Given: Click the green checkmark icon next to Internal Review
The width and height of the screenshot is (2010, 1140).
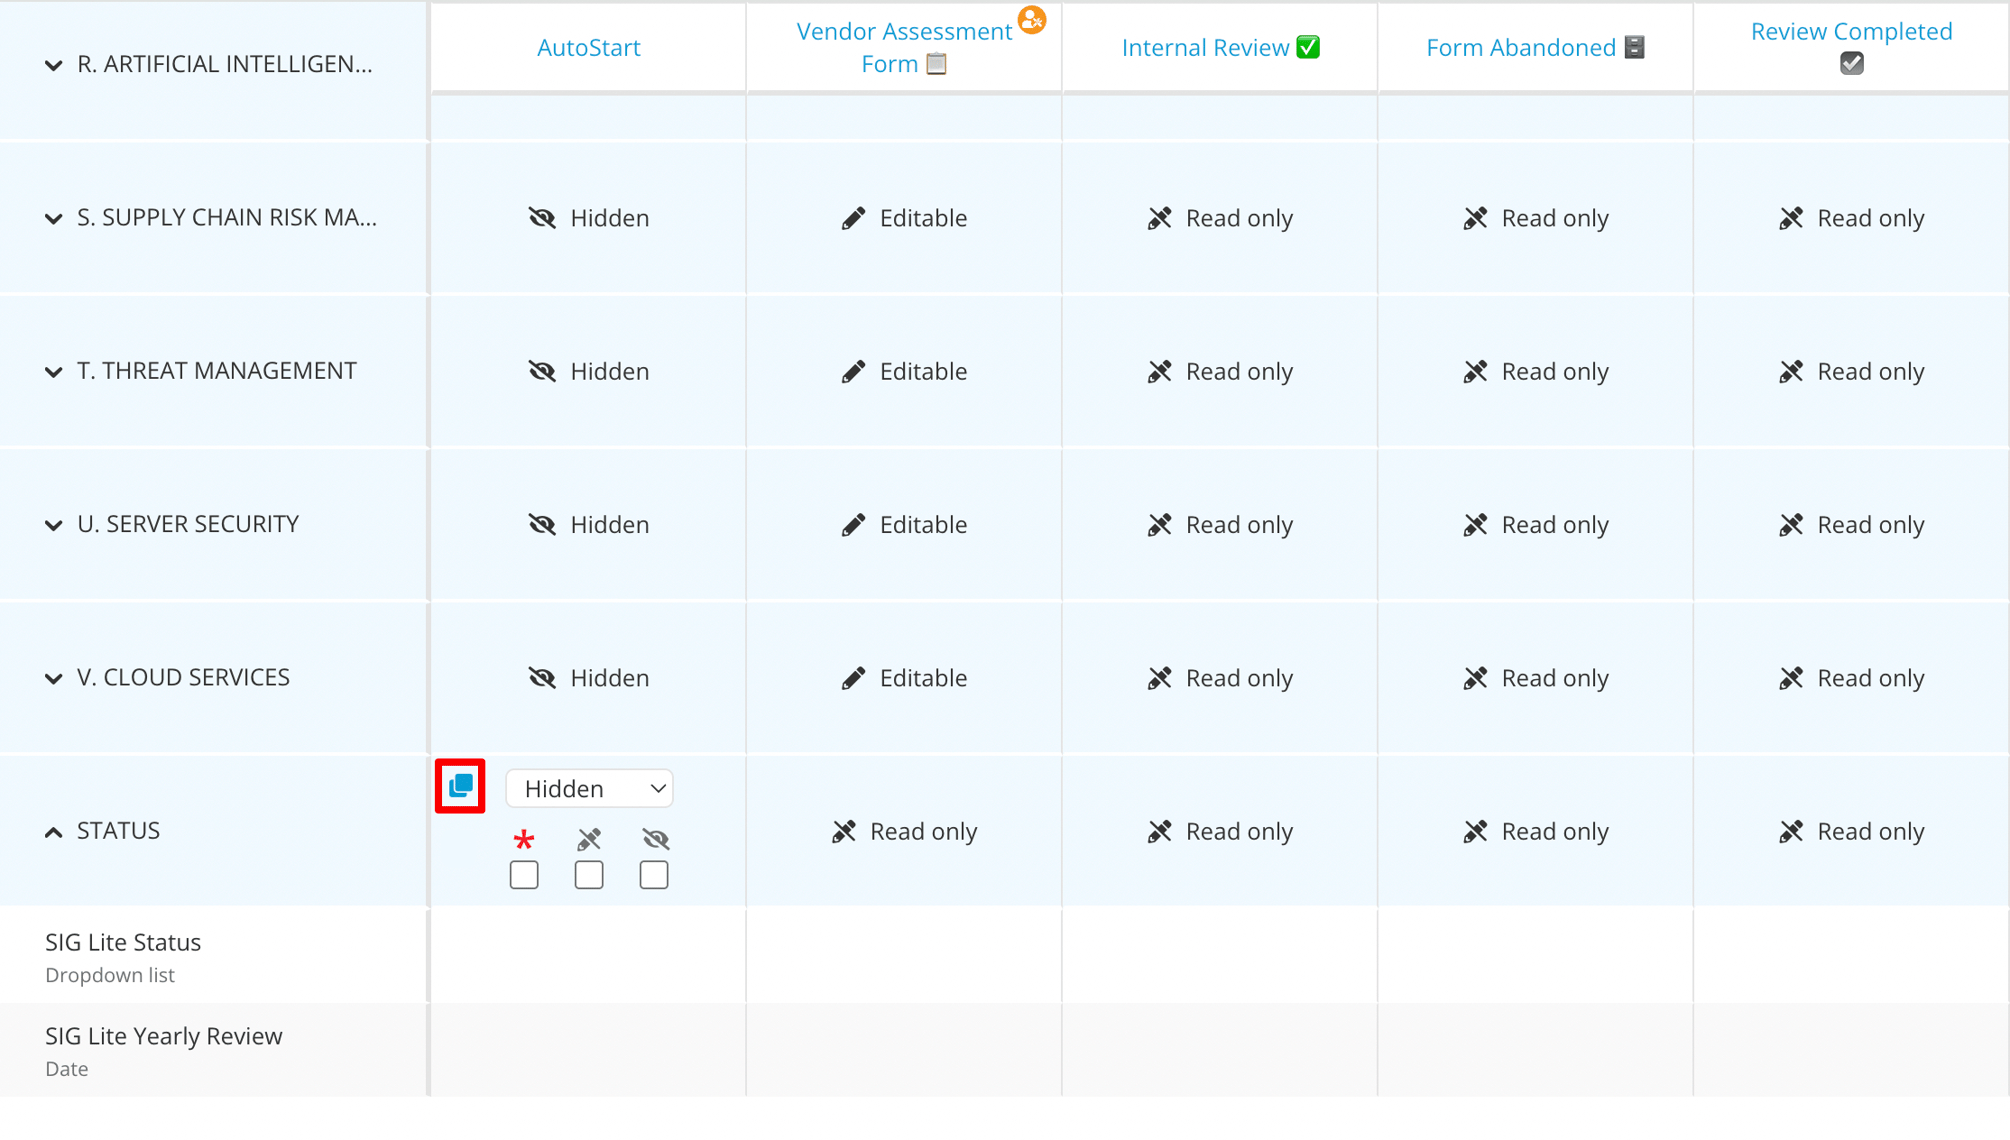Looking at the screenshot, I should 1307,47.
